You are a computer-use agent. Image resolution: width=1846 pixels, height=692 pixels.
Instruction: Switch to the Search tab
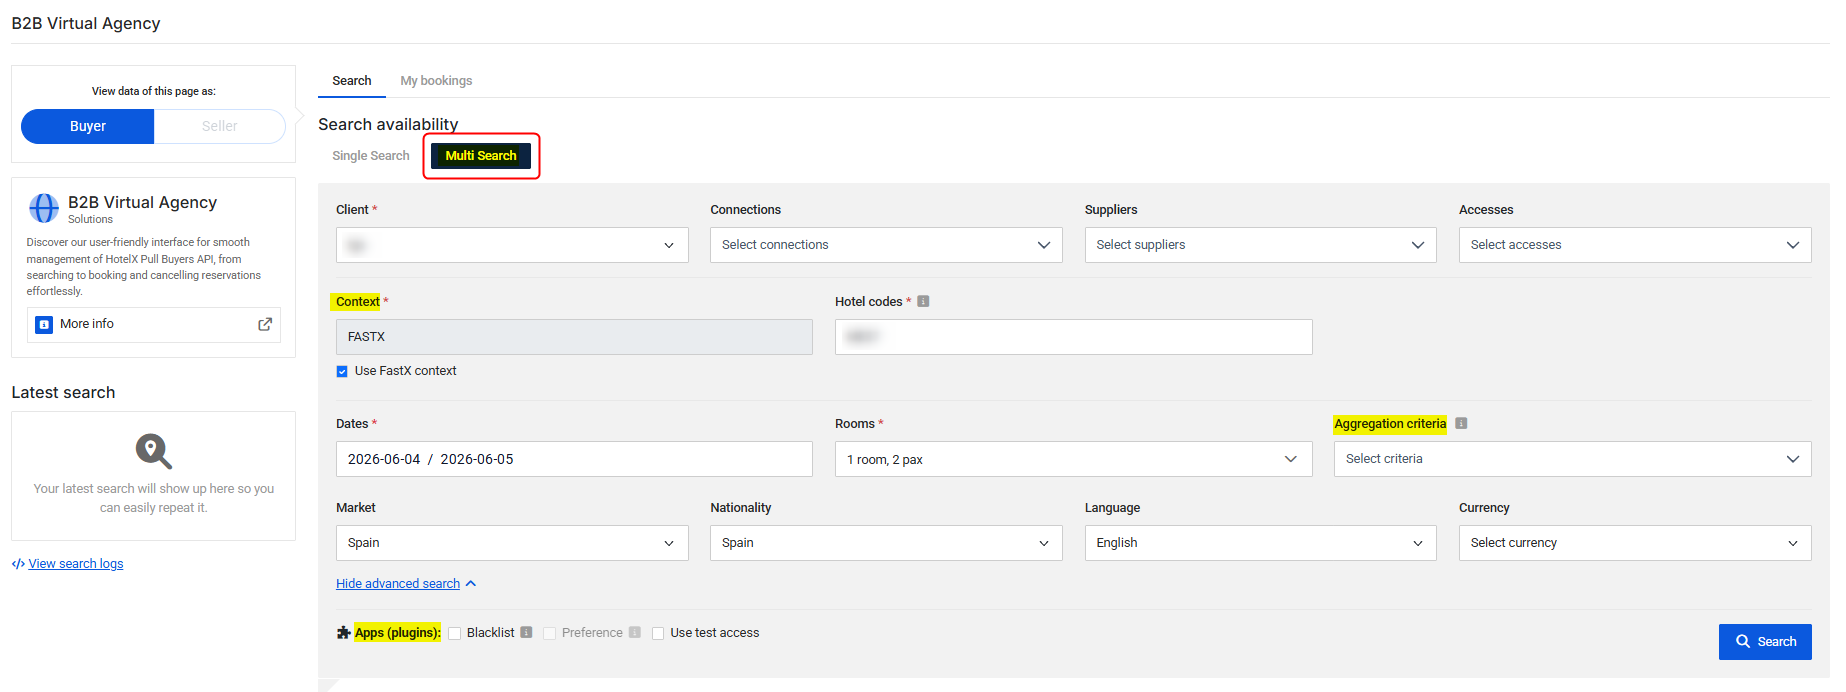[x=352, y=81]
